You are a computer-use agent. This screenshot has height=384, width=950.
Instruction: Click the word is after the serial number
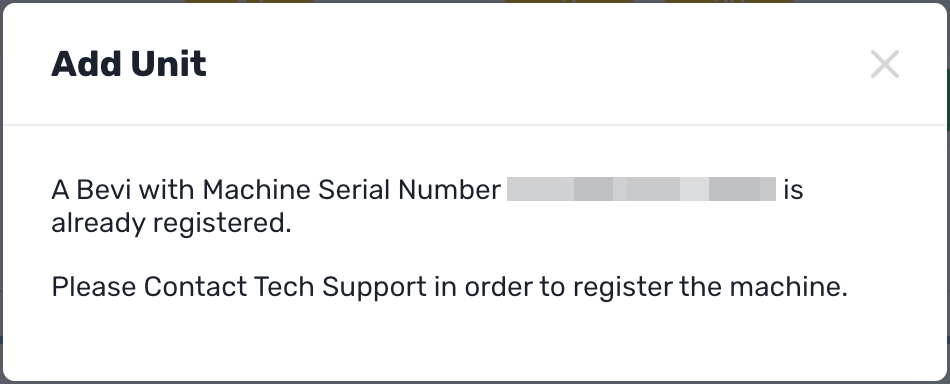click(793, 190)
